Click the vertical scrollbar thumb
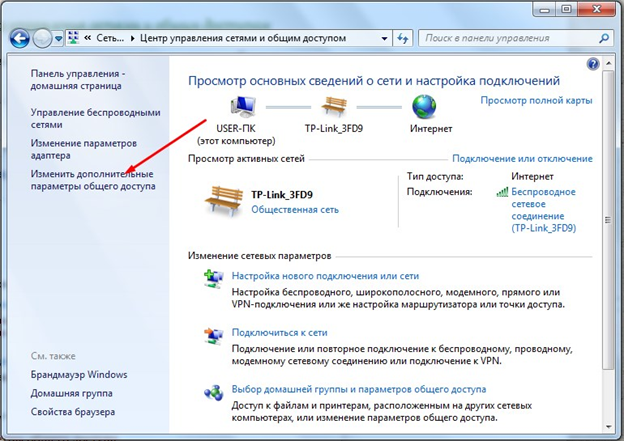The height and width of the screenshot is (441, 624). tap(608, 220)
